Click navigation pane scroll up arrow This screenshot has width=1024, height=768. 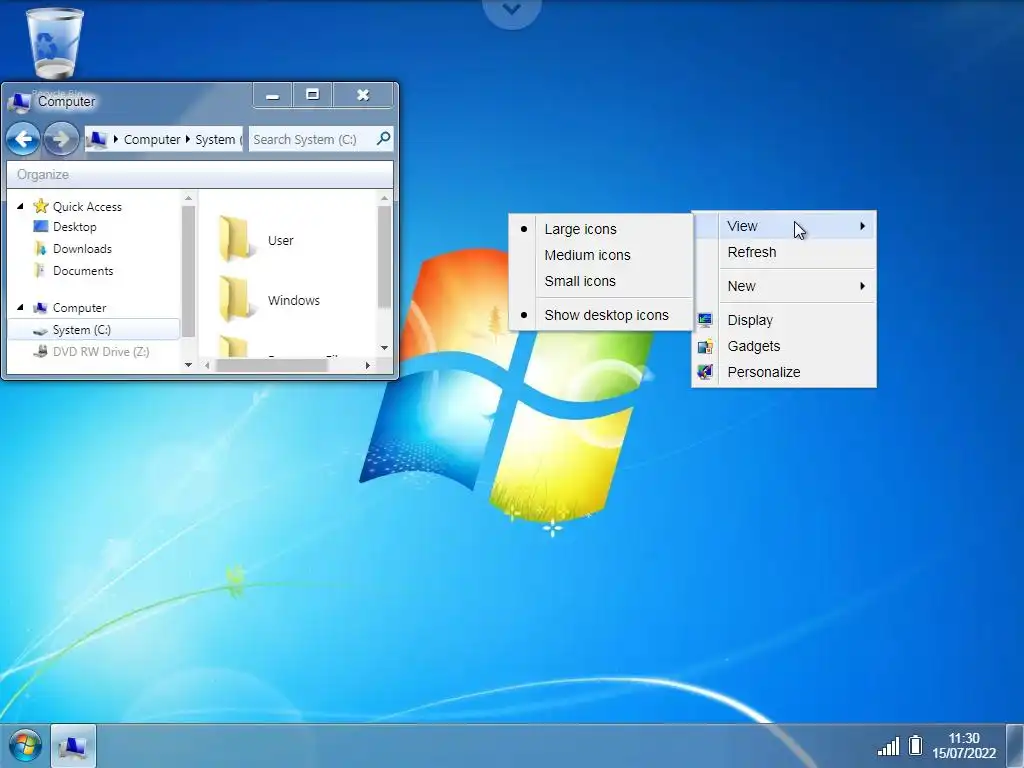188,198
